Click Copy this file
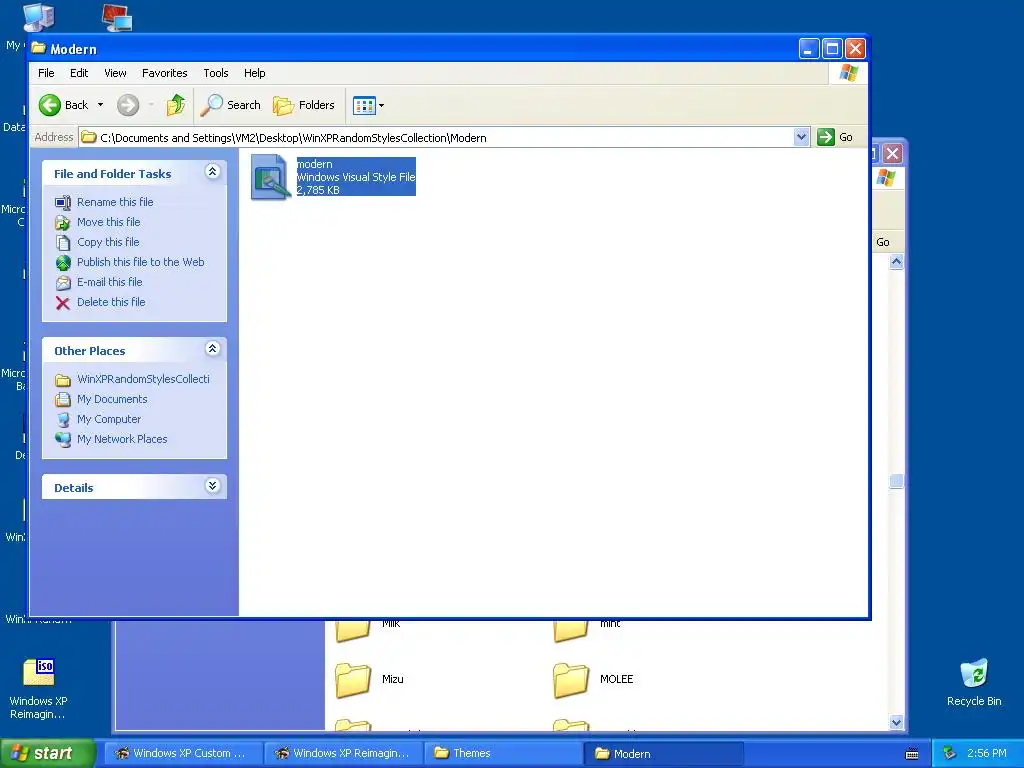 (x=108, y=242)
